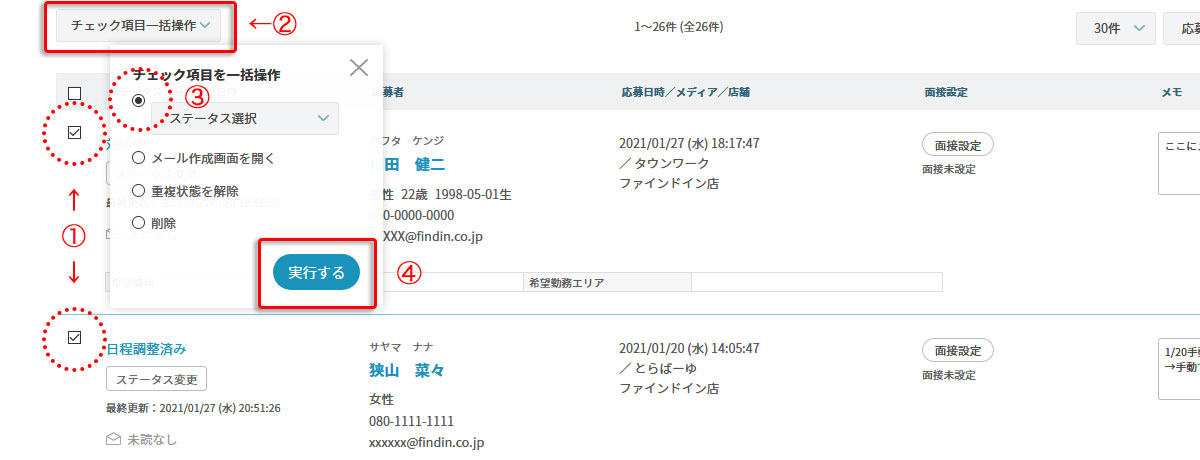Choose the 重複状態を解除 radio option

coord(139,191)
